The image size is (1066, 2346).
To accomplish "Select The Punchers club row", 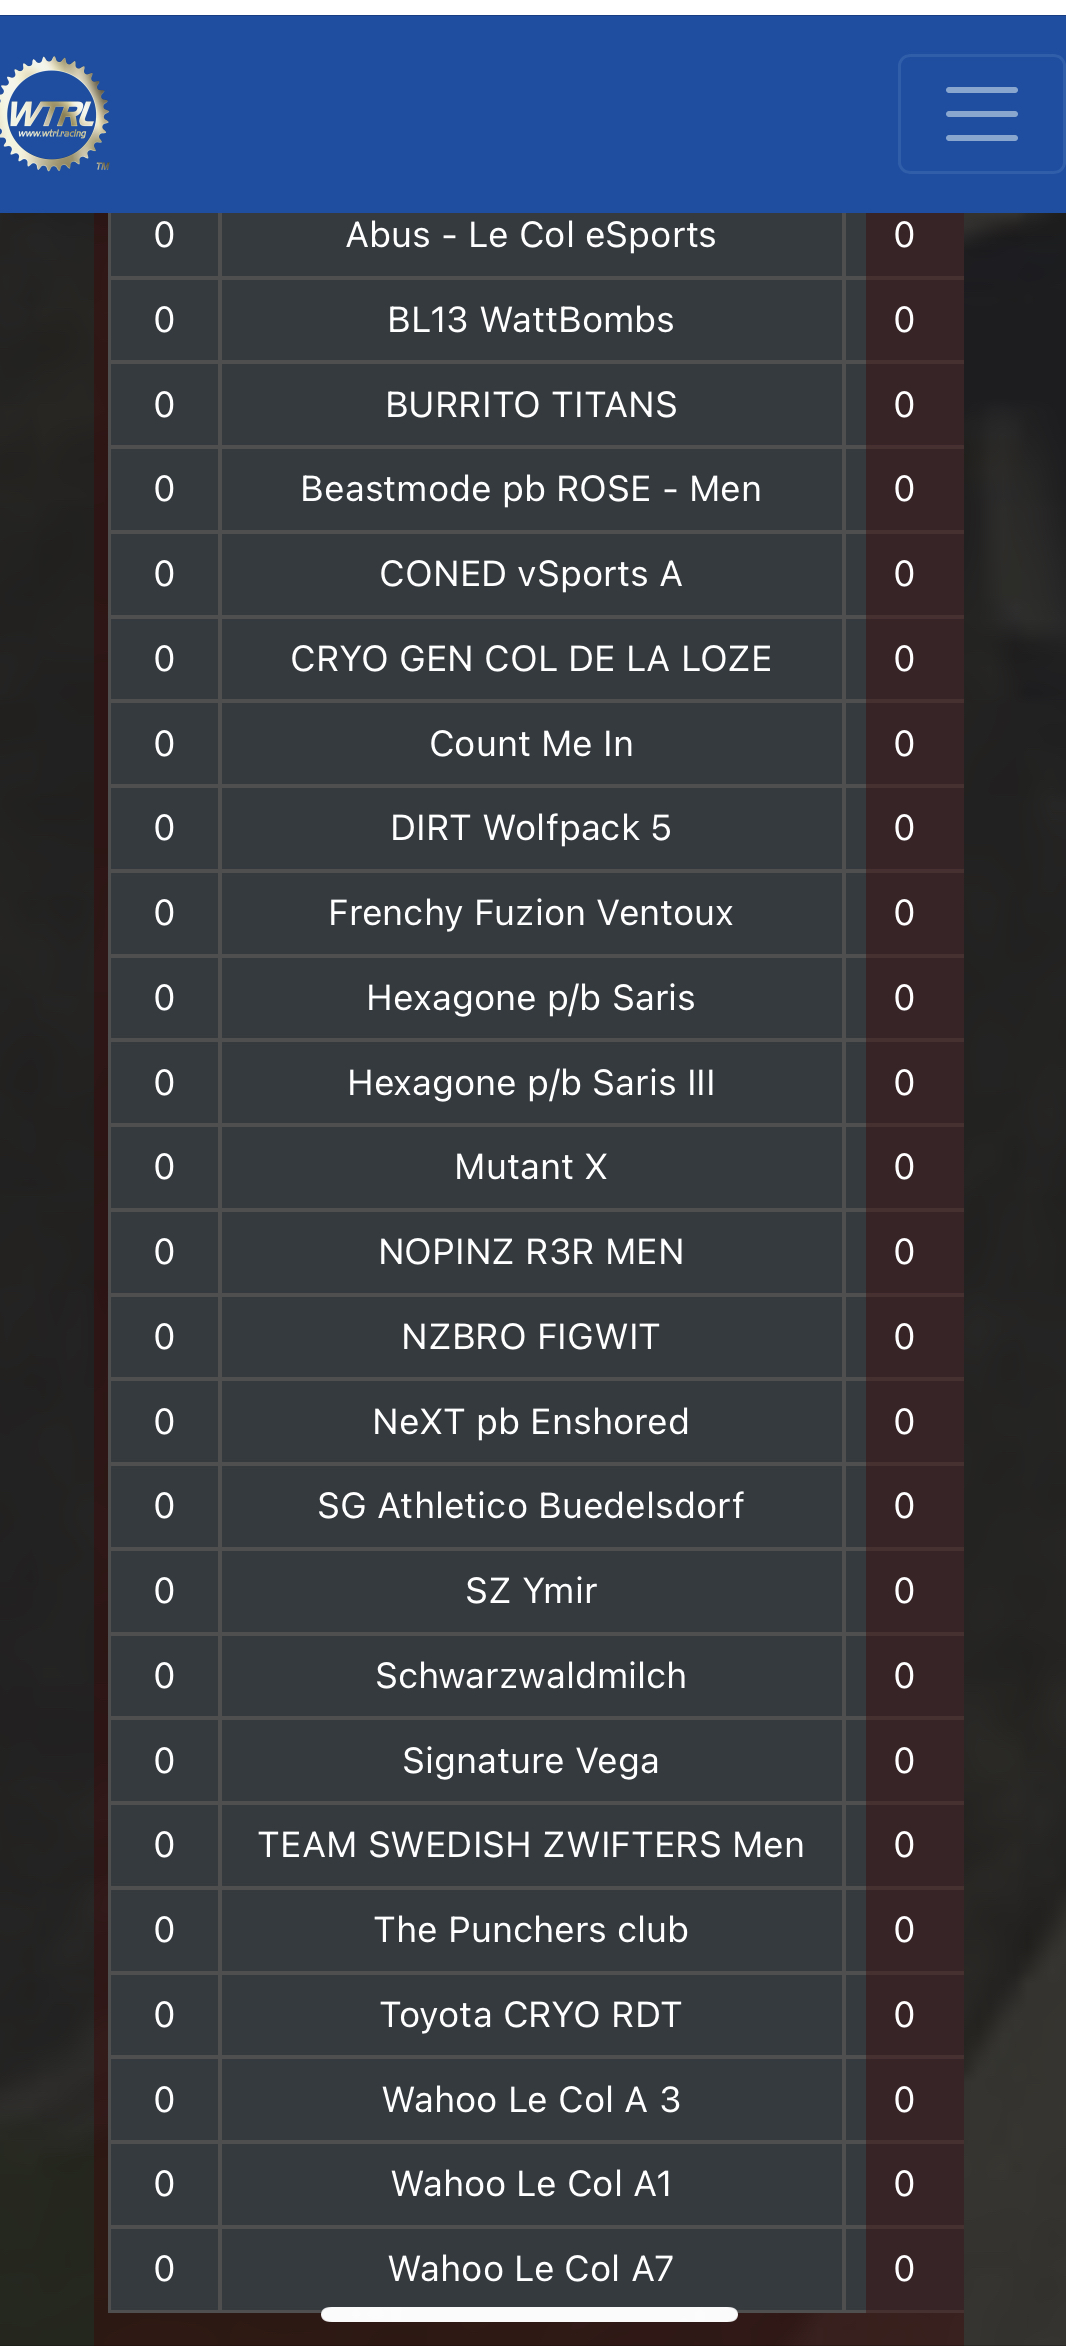I will [x=536, y=1930].
